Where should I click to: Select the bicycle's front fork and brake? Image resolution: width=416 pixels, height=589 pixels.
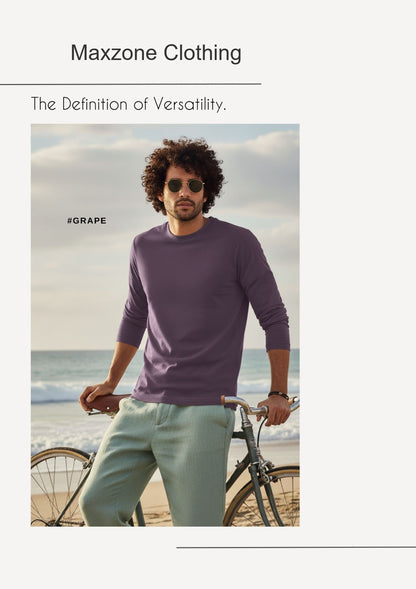click(x=257, y=462)
